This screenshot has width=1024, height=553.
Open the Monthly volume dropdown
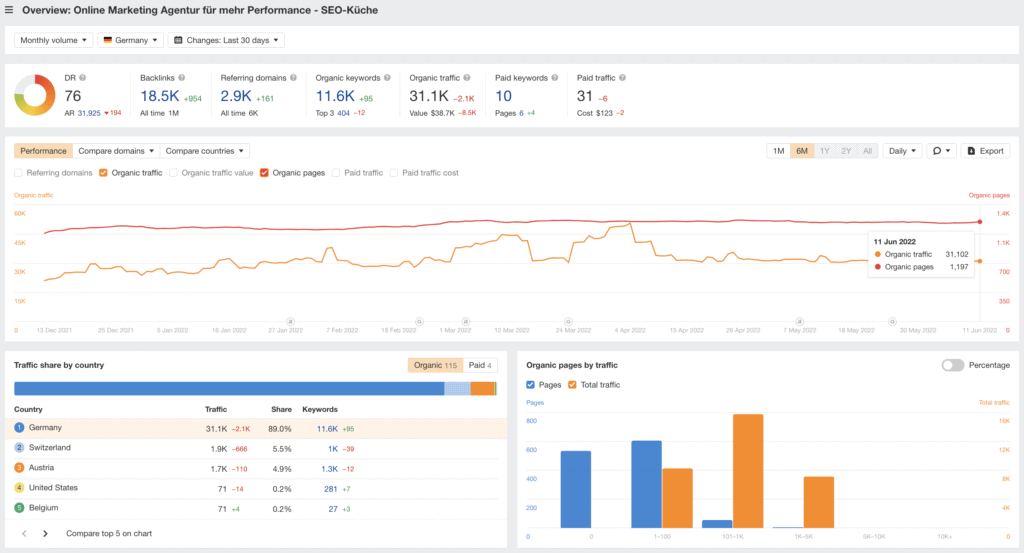point(54,40)
